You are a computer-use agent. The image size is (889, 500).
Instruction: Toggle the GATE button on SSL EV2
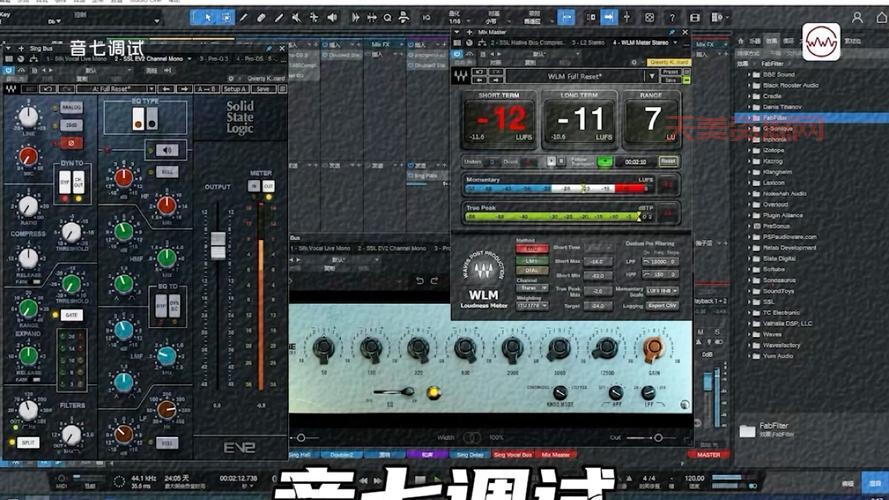(x=71, y=315)
